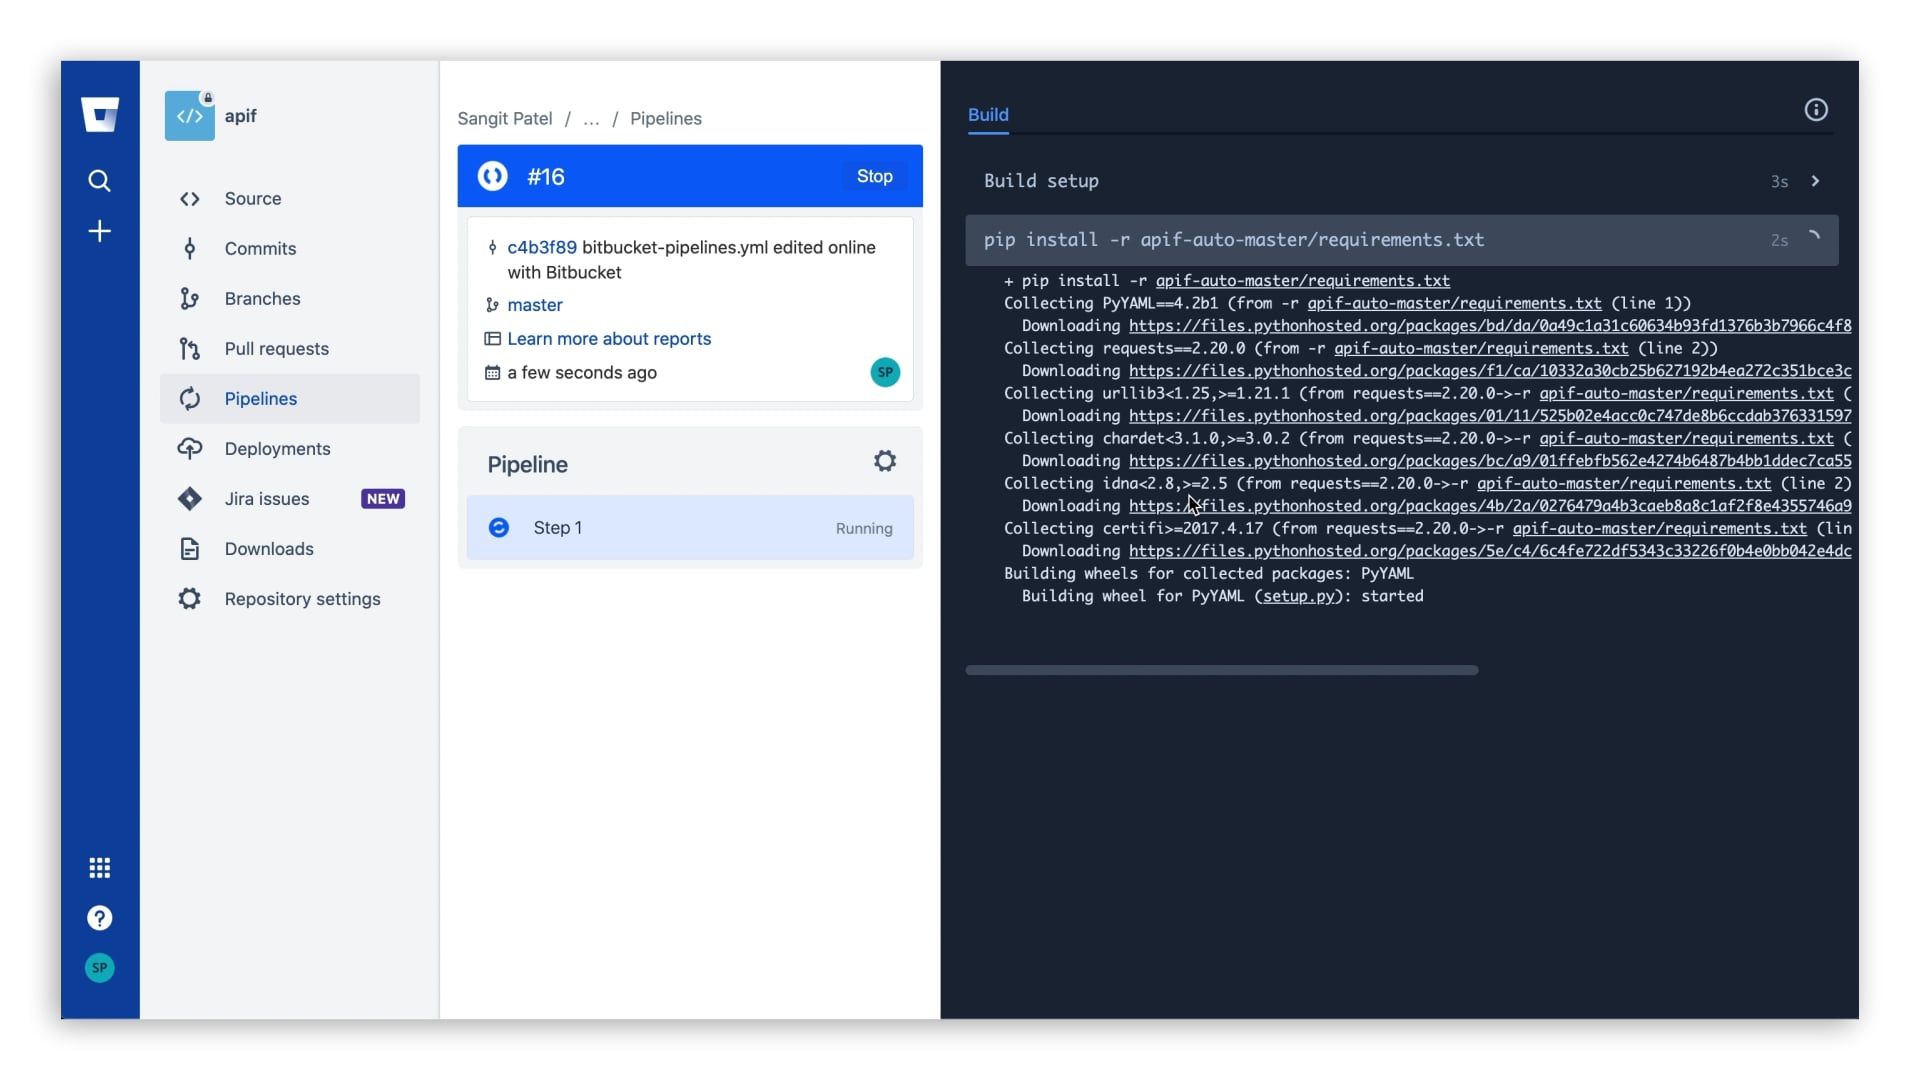The width and height of the screenshot is (1920, 1080).
Task: Open pipeline settings gear icon
Action: (x=885, y=461)
